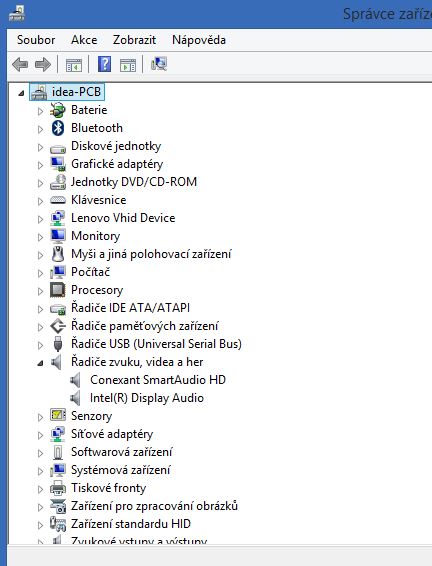
Task: Click the Grafické adaptéry icon
Action: (x=58, y=164)
